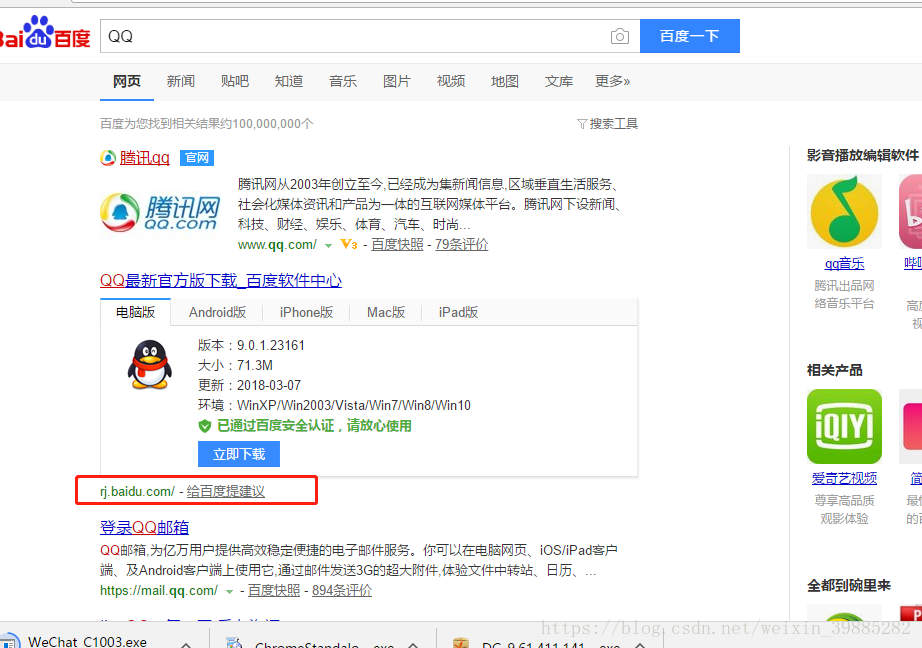Click the 立即下载 button
Image resolution: width=922 pixels, height=648 pixels.
(239, 454)
